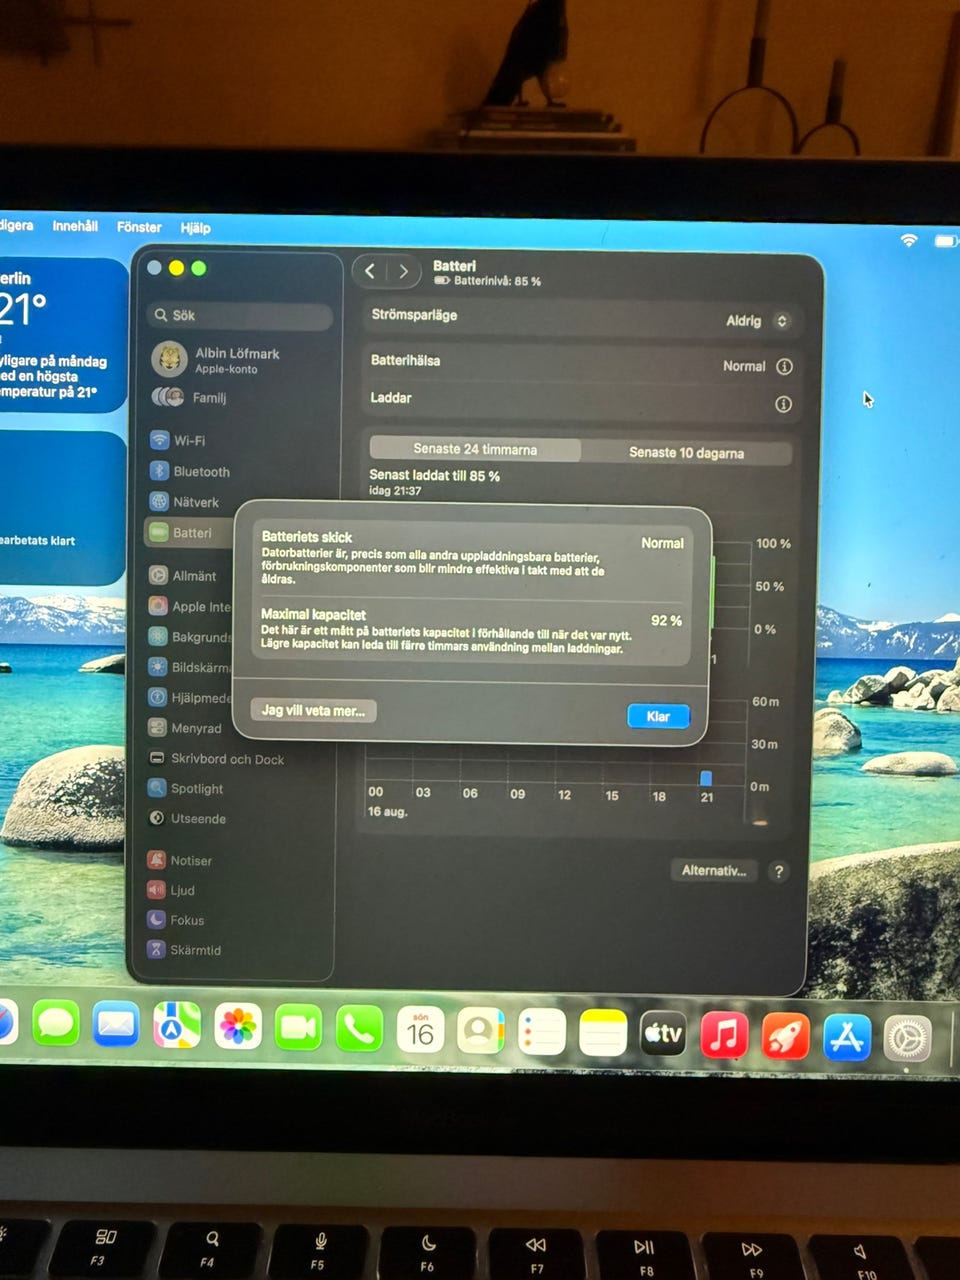Click Batteriets skick heading in dialog
960x1280 pixels.
click(307, 536)
